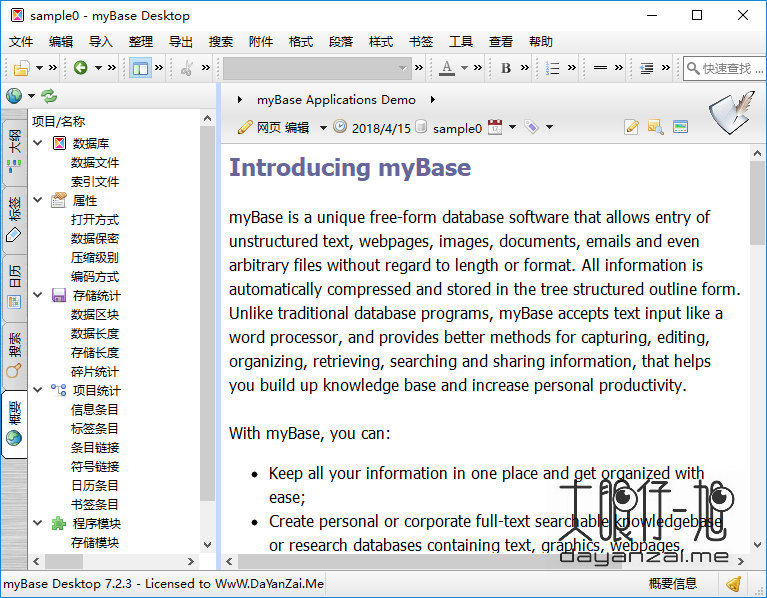The width and height of the screenshot is (767, 598).
Task: Click the 概要信息 status bar label
Action: coord(673,583)
